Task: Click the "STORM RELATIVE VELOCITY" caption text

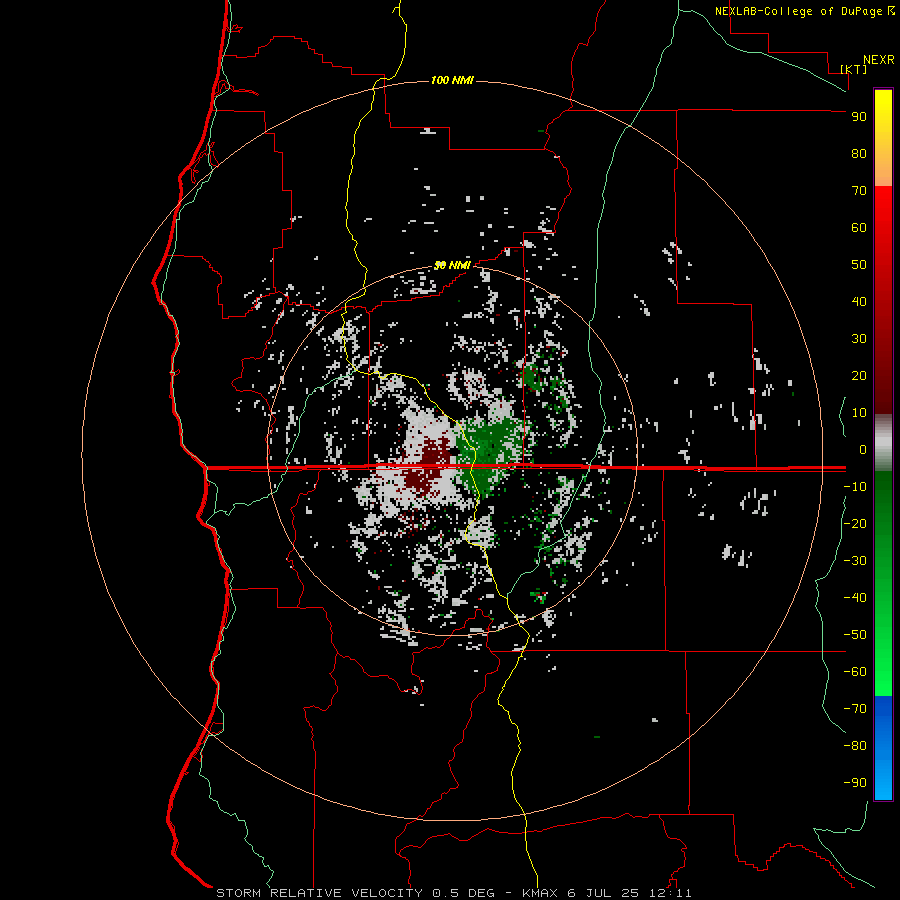Action: (319, 893)
